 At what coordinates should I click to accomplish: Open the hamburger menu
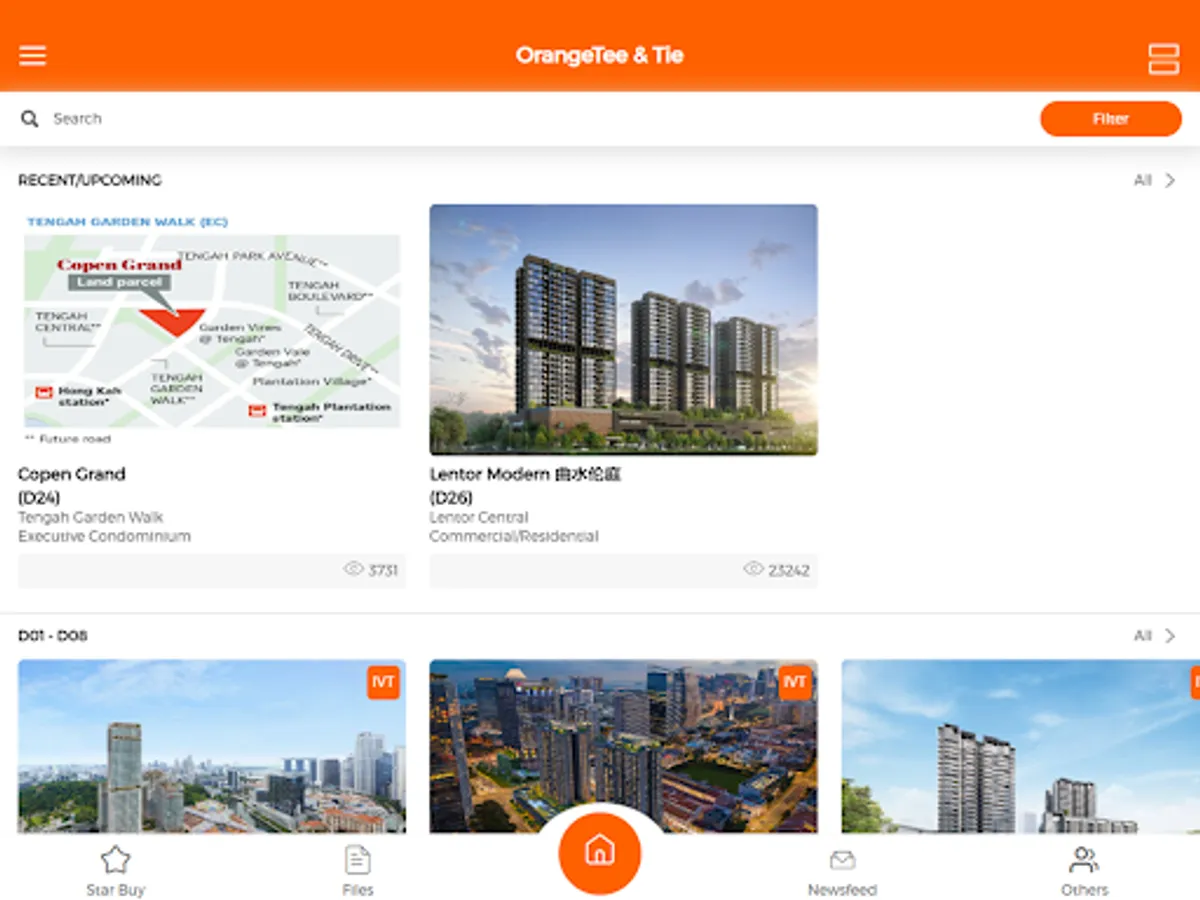(33, 55)
